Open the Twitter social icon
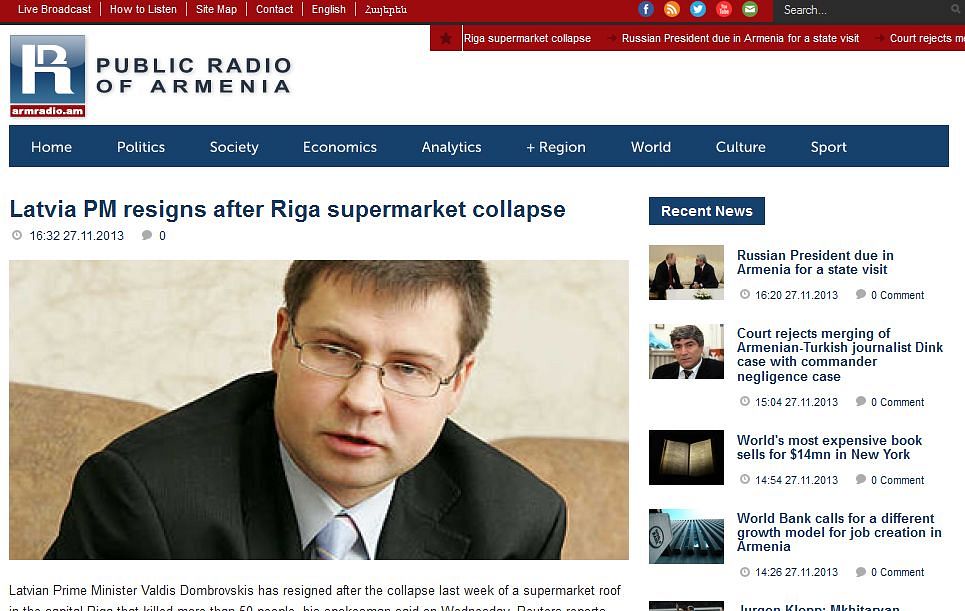This screenshot has height=611, width=965. click(697, 9)
